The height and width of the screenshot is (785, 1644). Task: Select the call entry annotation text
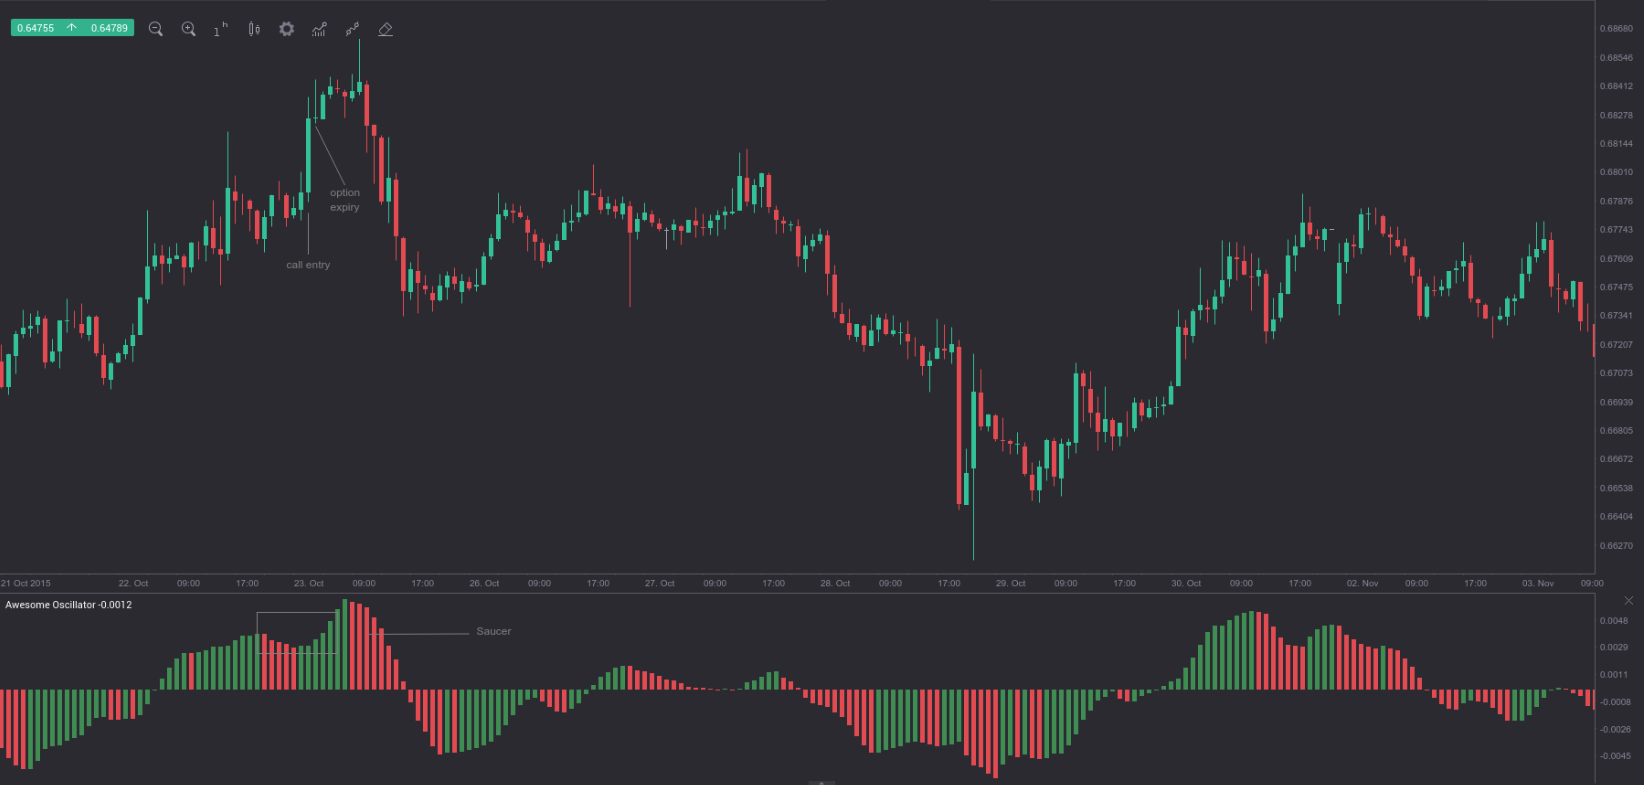(x=308, y=265)
